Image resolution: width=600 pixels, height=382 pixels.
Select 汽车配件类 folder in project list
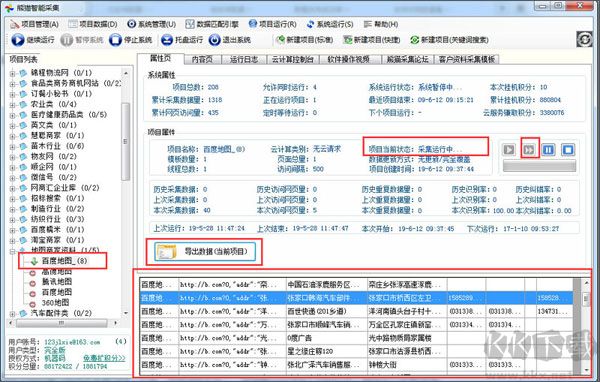point(61,313)
